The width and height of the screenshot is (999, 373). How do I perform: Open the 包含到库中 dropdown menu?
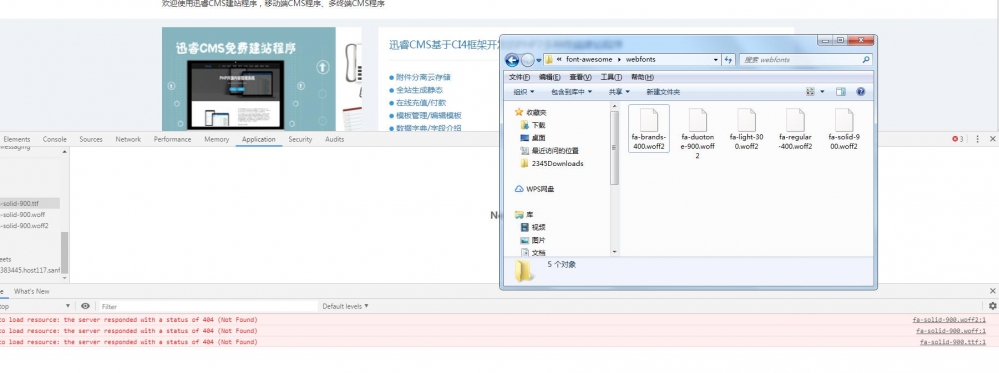click(x=571, y=92)
